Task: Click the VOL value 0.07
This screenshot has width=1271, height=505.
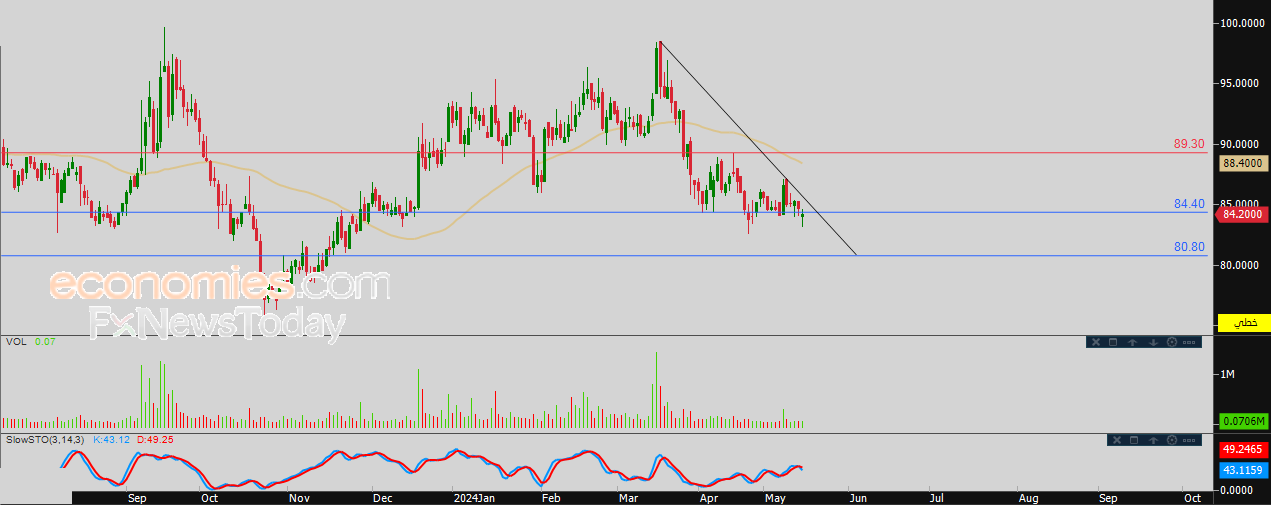Action: pos(45,342)
